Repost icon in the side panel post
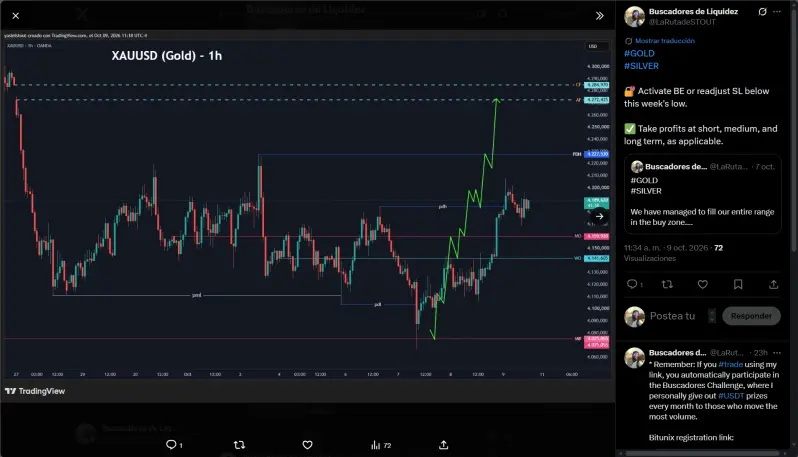This screenshot has height=457, width=798. 667,284
